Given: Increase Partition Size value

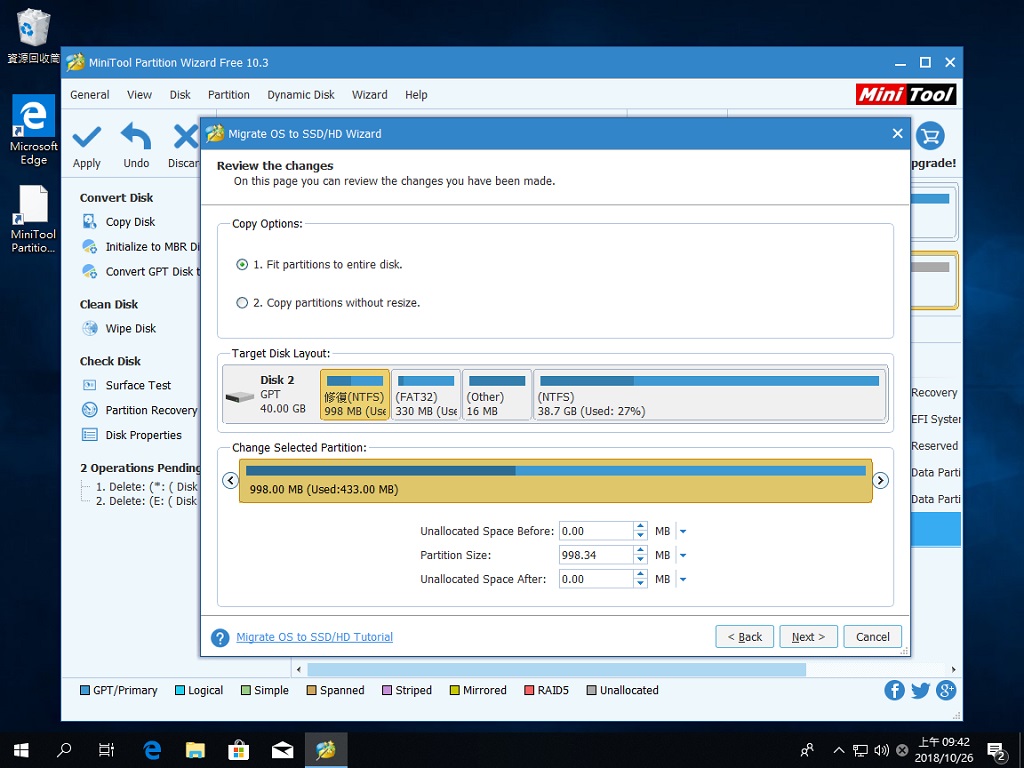Looking at the screenshot, I should pos(641,551).
